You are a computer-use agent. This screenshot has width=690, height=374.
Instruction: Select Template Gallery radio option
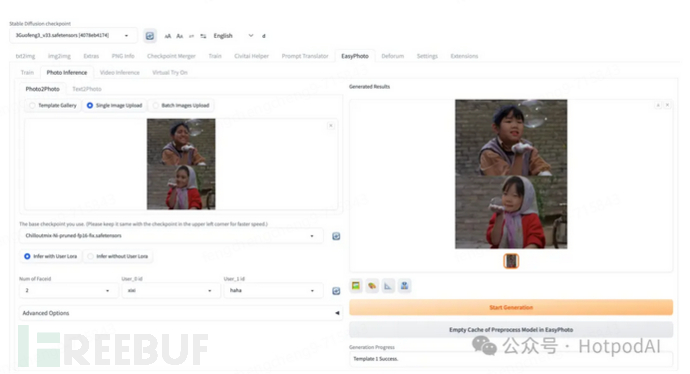tap(53, 106)
